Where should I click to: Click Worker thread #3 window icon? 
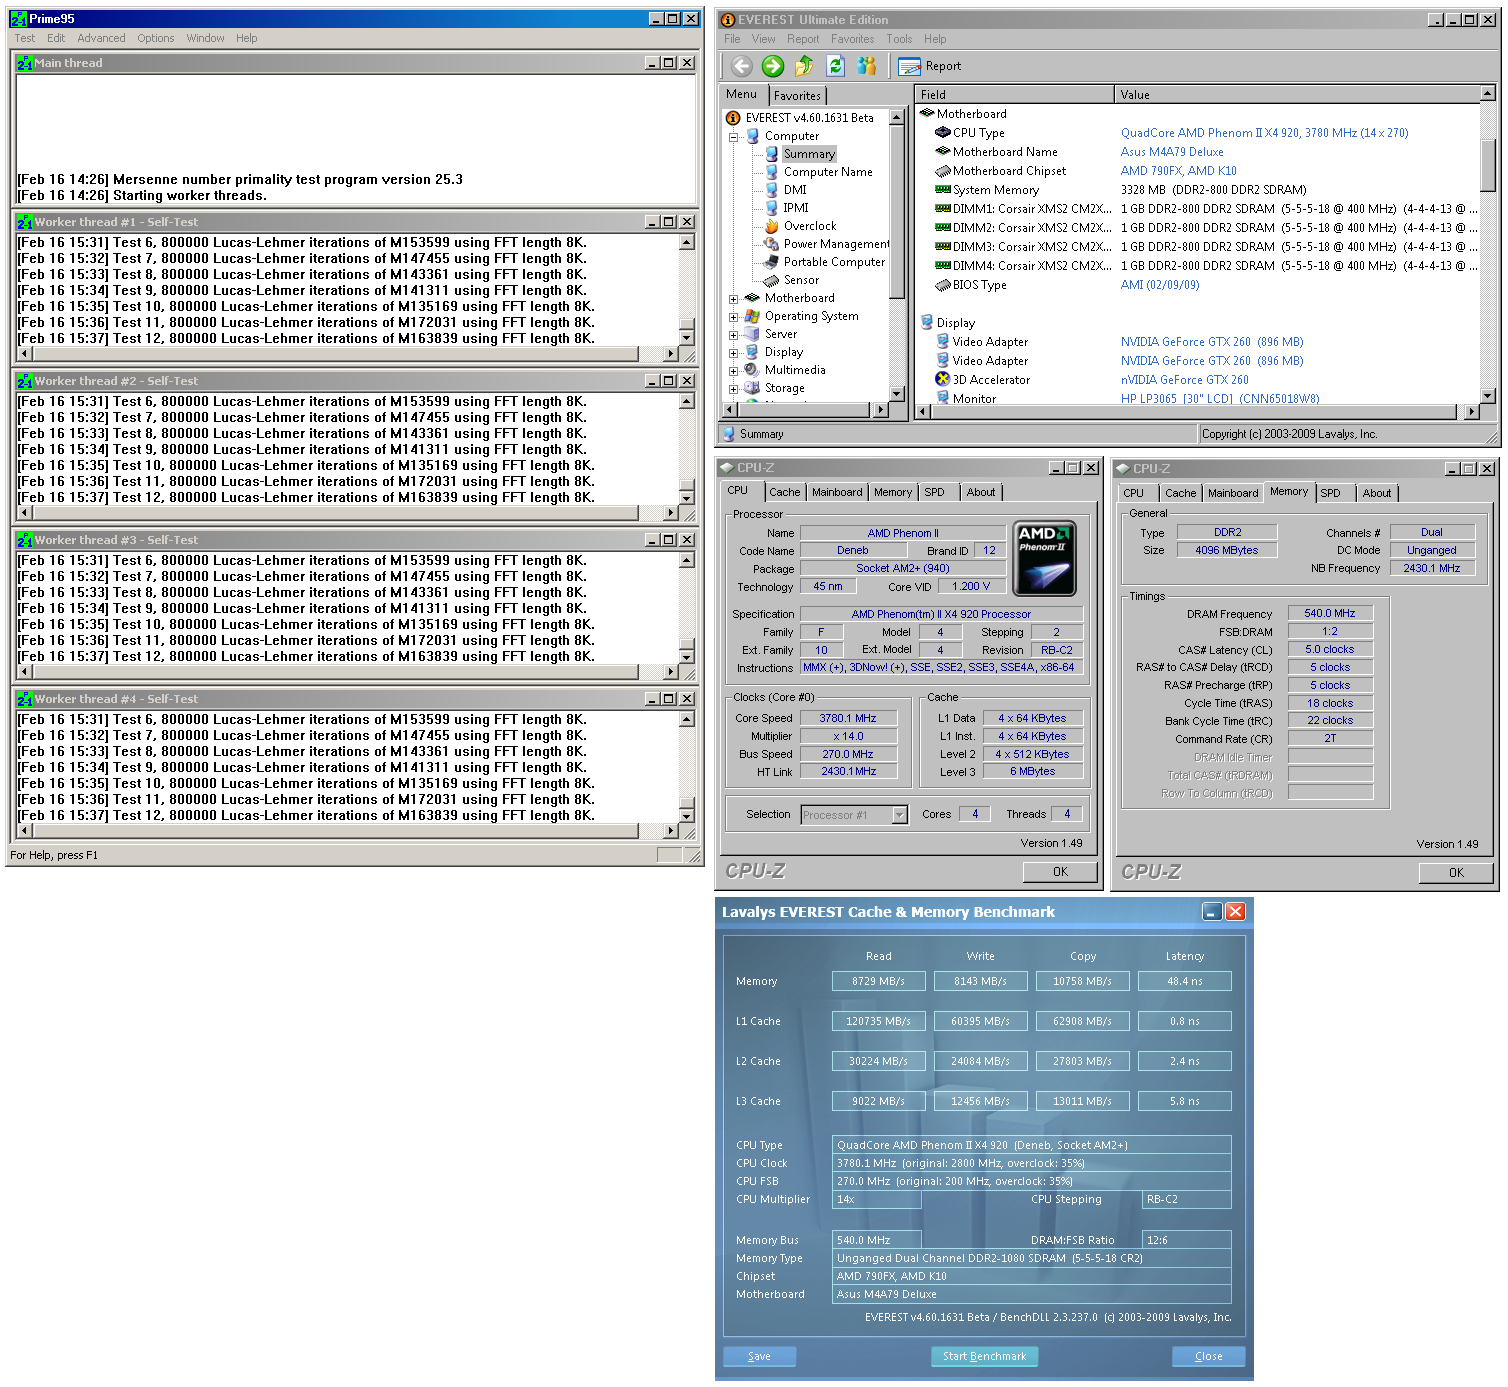tap(25, 540)
